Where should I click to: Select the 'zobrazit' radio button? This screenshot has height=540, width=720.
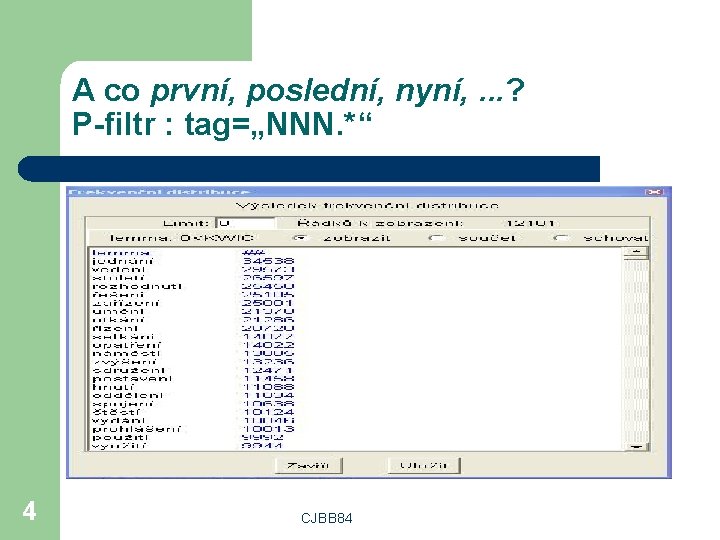pos(301,238)
